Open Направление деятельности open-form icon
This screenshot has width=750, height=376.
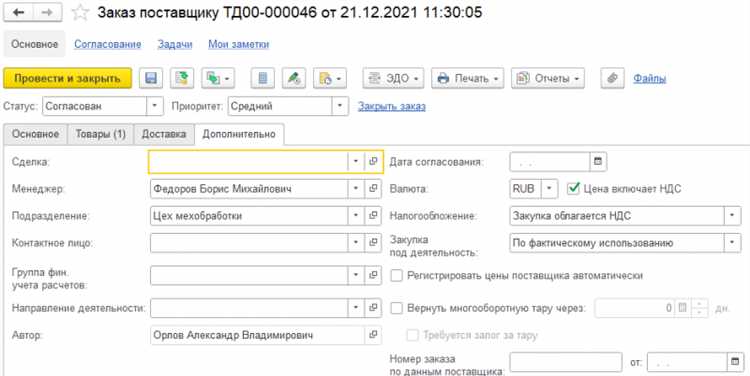coord(373,308)
